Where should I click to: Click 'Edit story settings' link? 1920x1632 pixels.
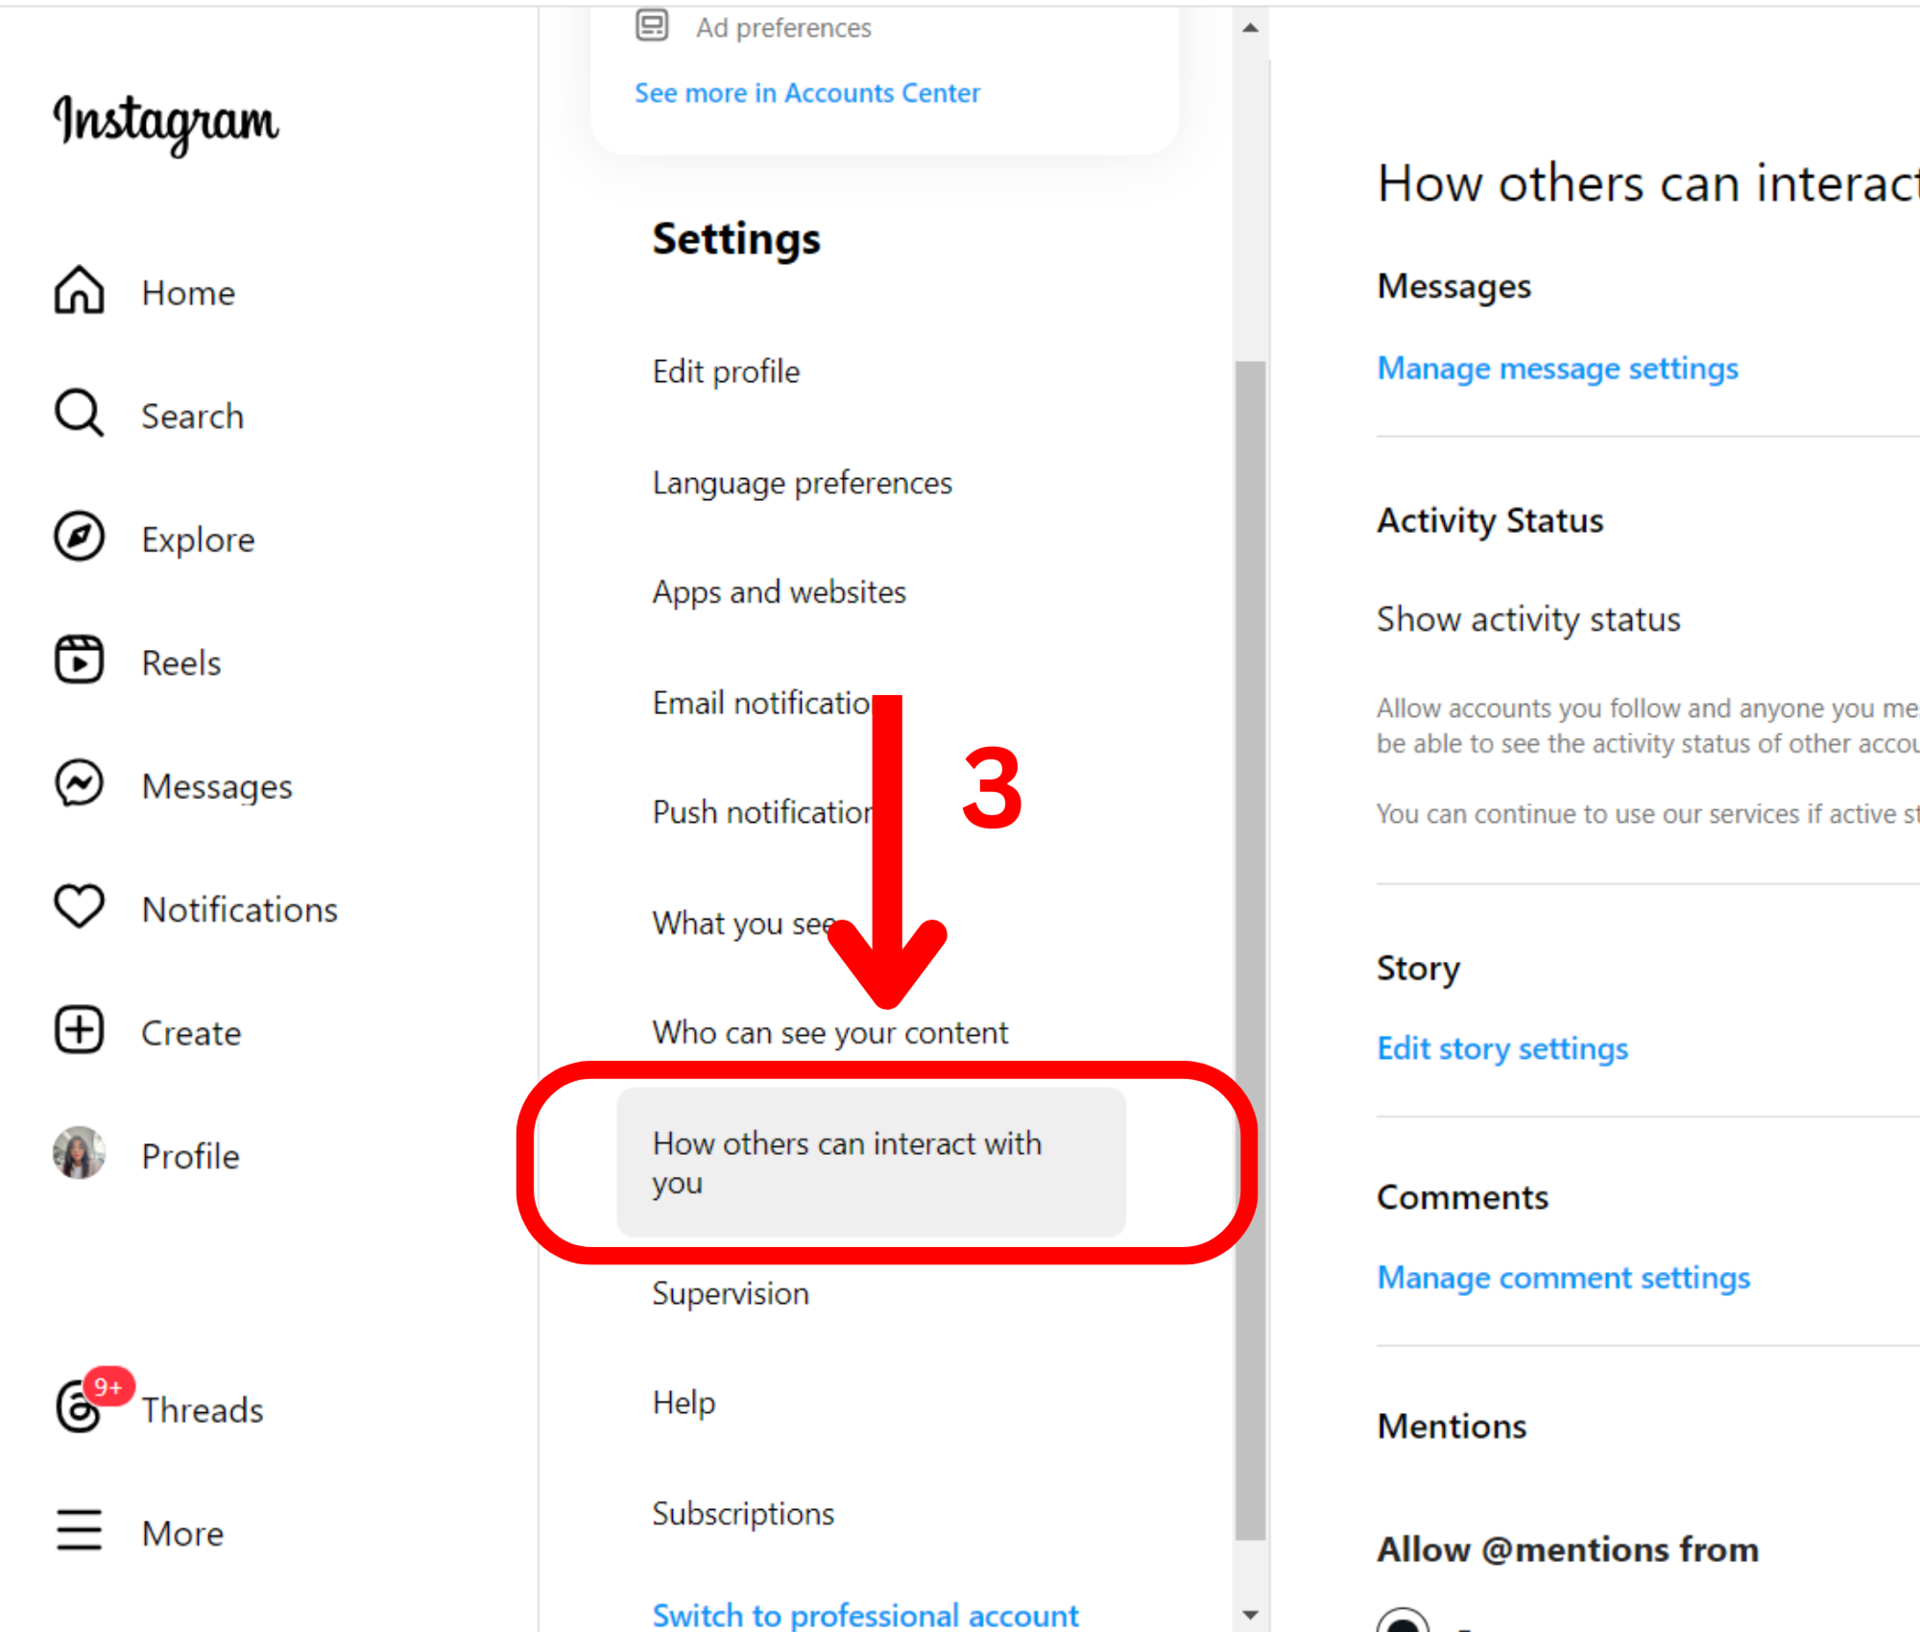1502,1049
